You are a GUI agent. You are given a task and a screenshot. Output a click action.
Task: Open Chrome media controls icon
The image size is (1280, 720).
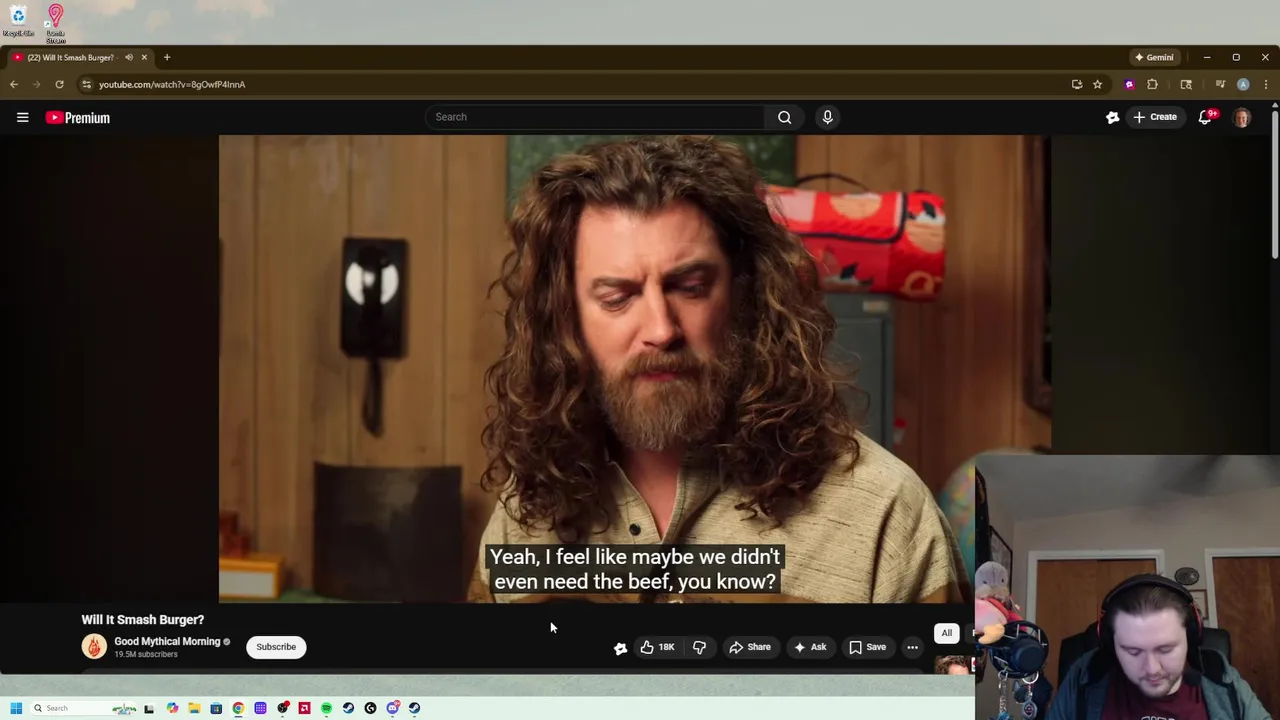click(x=1220, y=84)
